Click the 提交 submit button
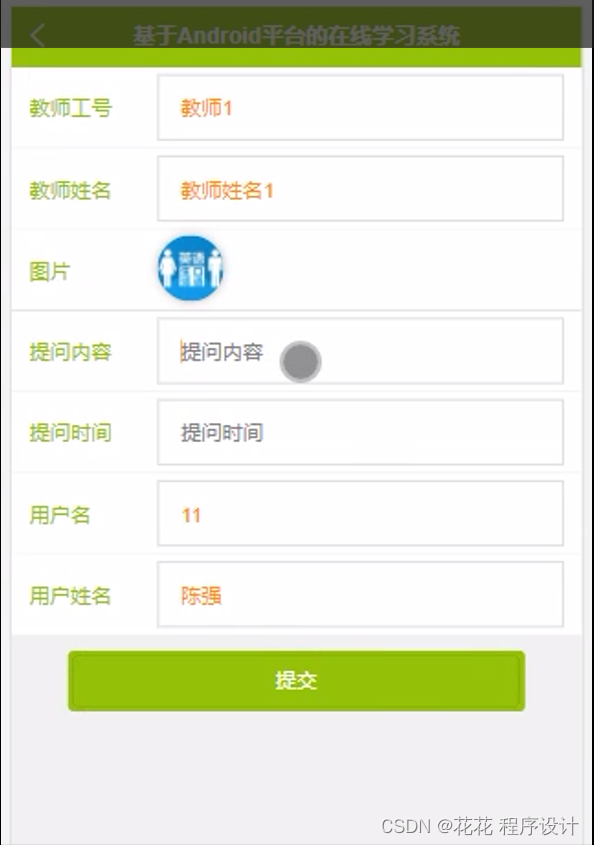 [296, 680]
